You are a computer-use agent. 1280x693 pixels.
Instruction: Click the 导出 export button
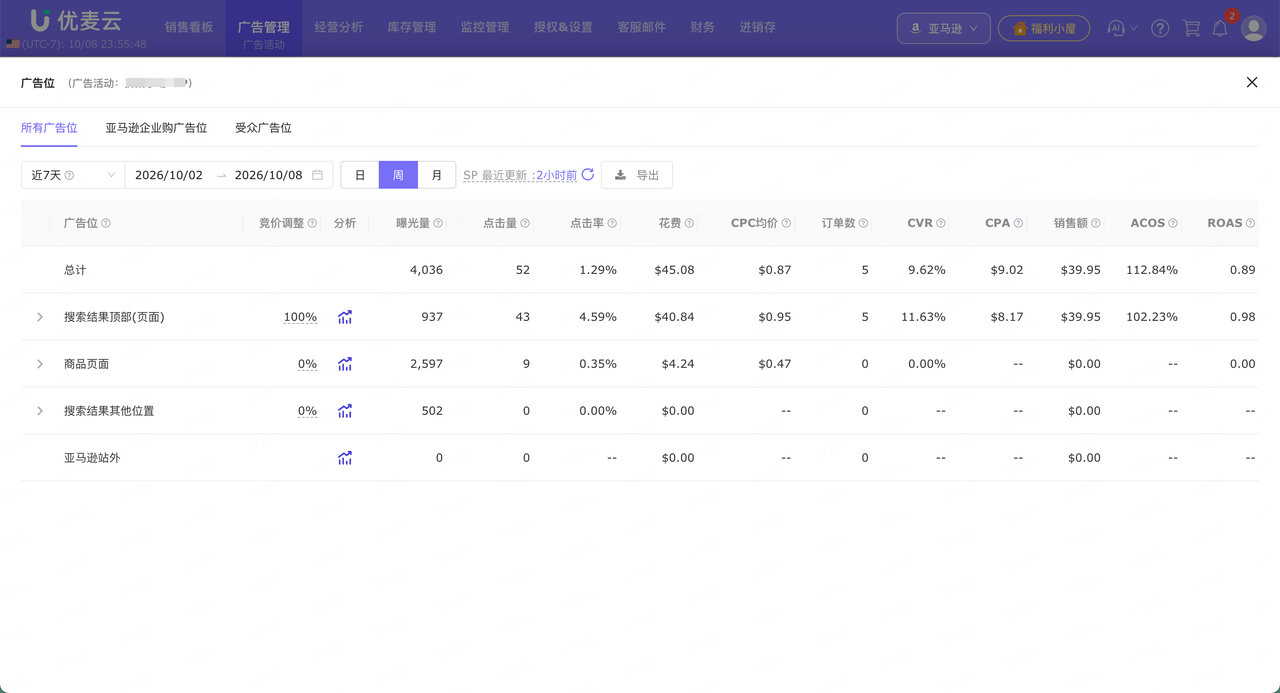point(637,175)
